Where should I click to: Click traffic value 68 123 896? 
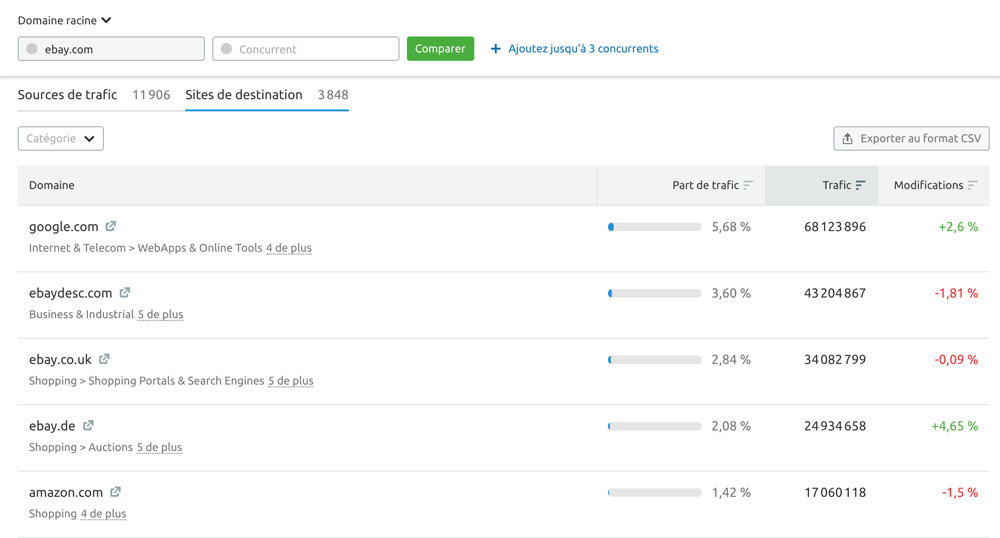pos(835,226)
